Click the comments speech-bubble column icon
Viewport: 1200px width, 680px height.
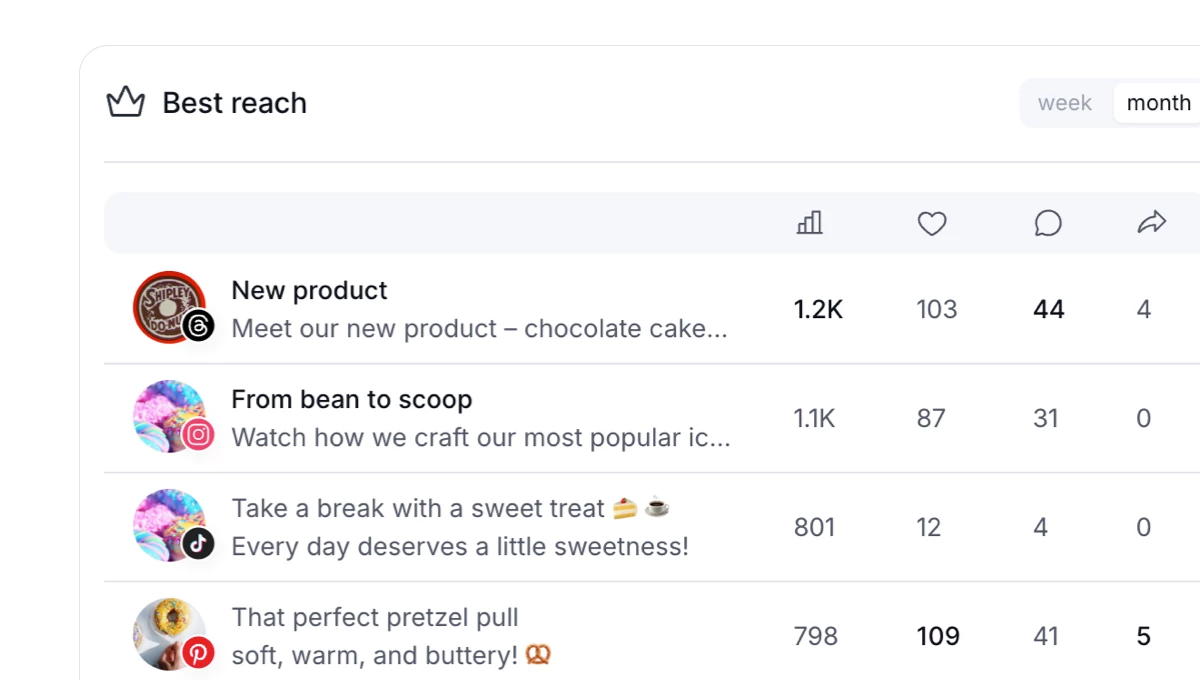pyautogui.click(x=1047, y=223)
